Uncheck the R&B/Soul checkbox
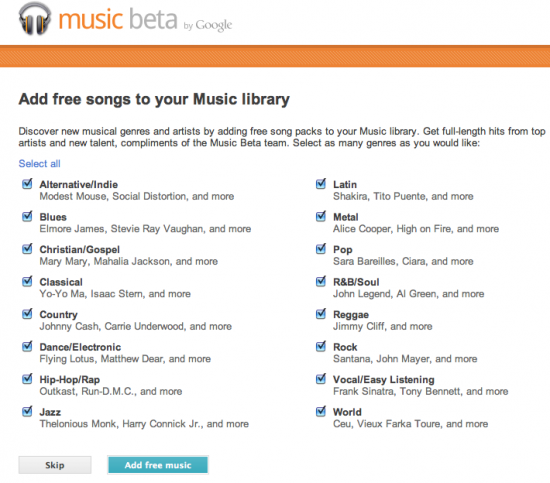The height and width of the screenshot is (483, 550). pyautogui.click(x=321, y=281)
